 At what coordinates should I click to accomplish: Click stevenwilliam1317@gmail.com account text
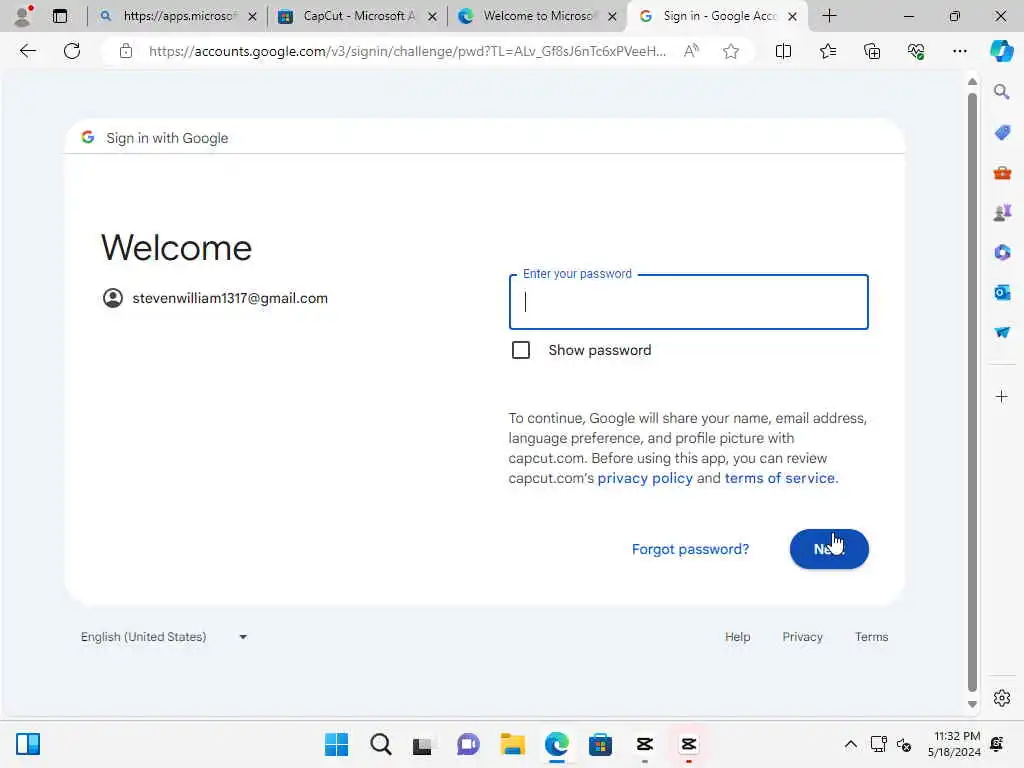[x=230, y=298]
